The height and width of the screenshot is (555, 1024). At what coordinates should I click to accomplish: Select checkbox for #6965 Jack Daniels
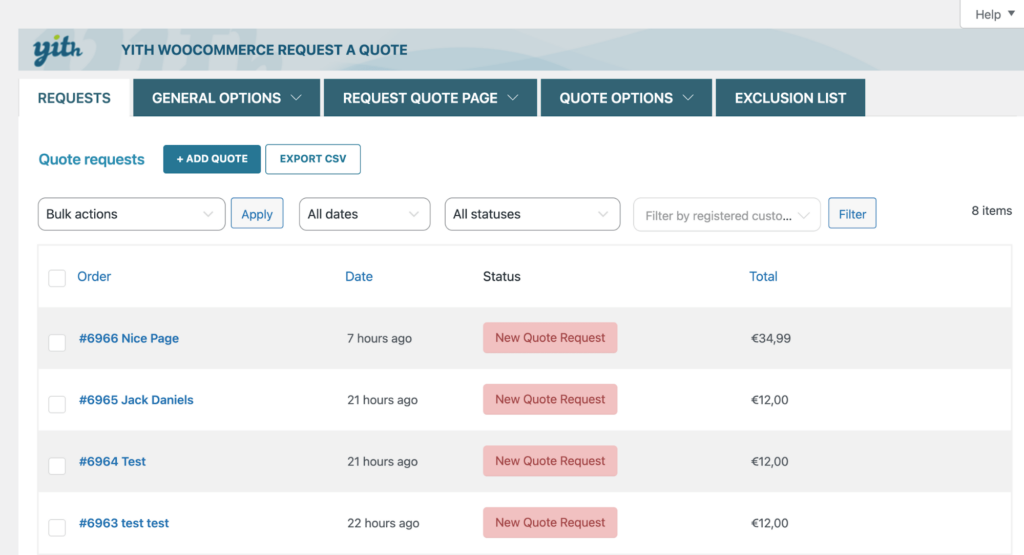pyautogui.click(x=57, y=404)
